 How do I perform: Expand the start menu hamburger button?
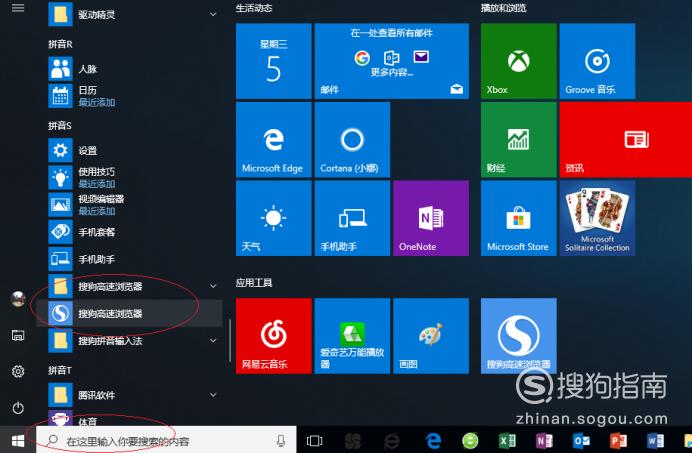tap(18, 8)
